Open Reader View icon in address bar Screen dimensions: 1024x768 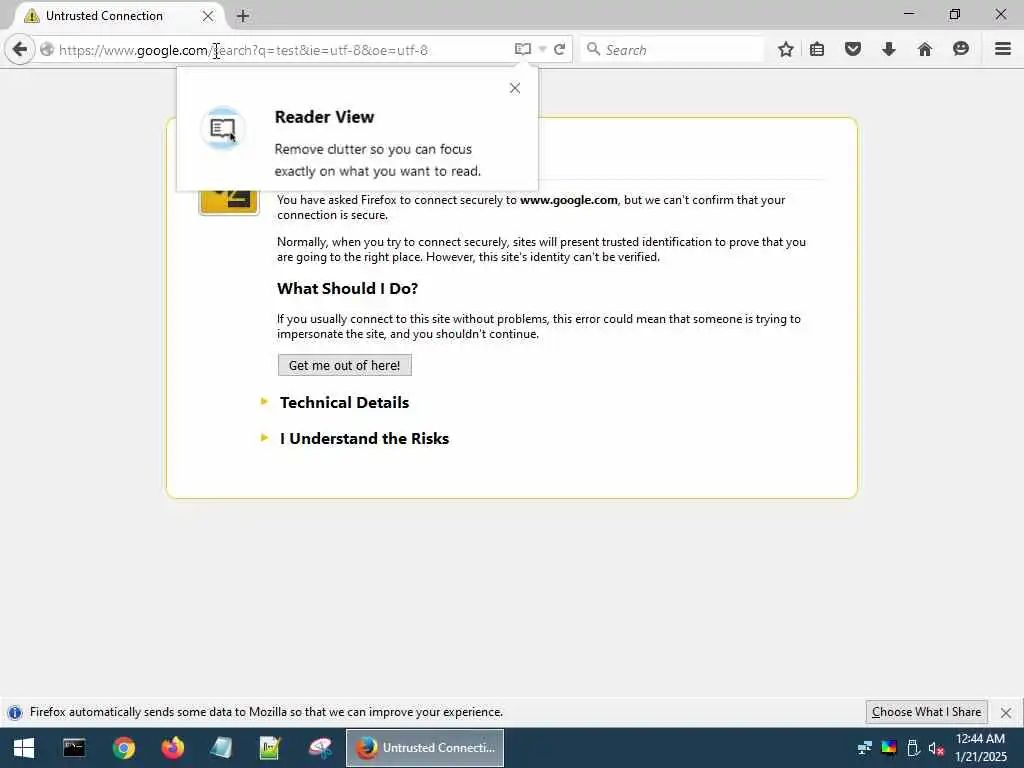coord(522,50)
